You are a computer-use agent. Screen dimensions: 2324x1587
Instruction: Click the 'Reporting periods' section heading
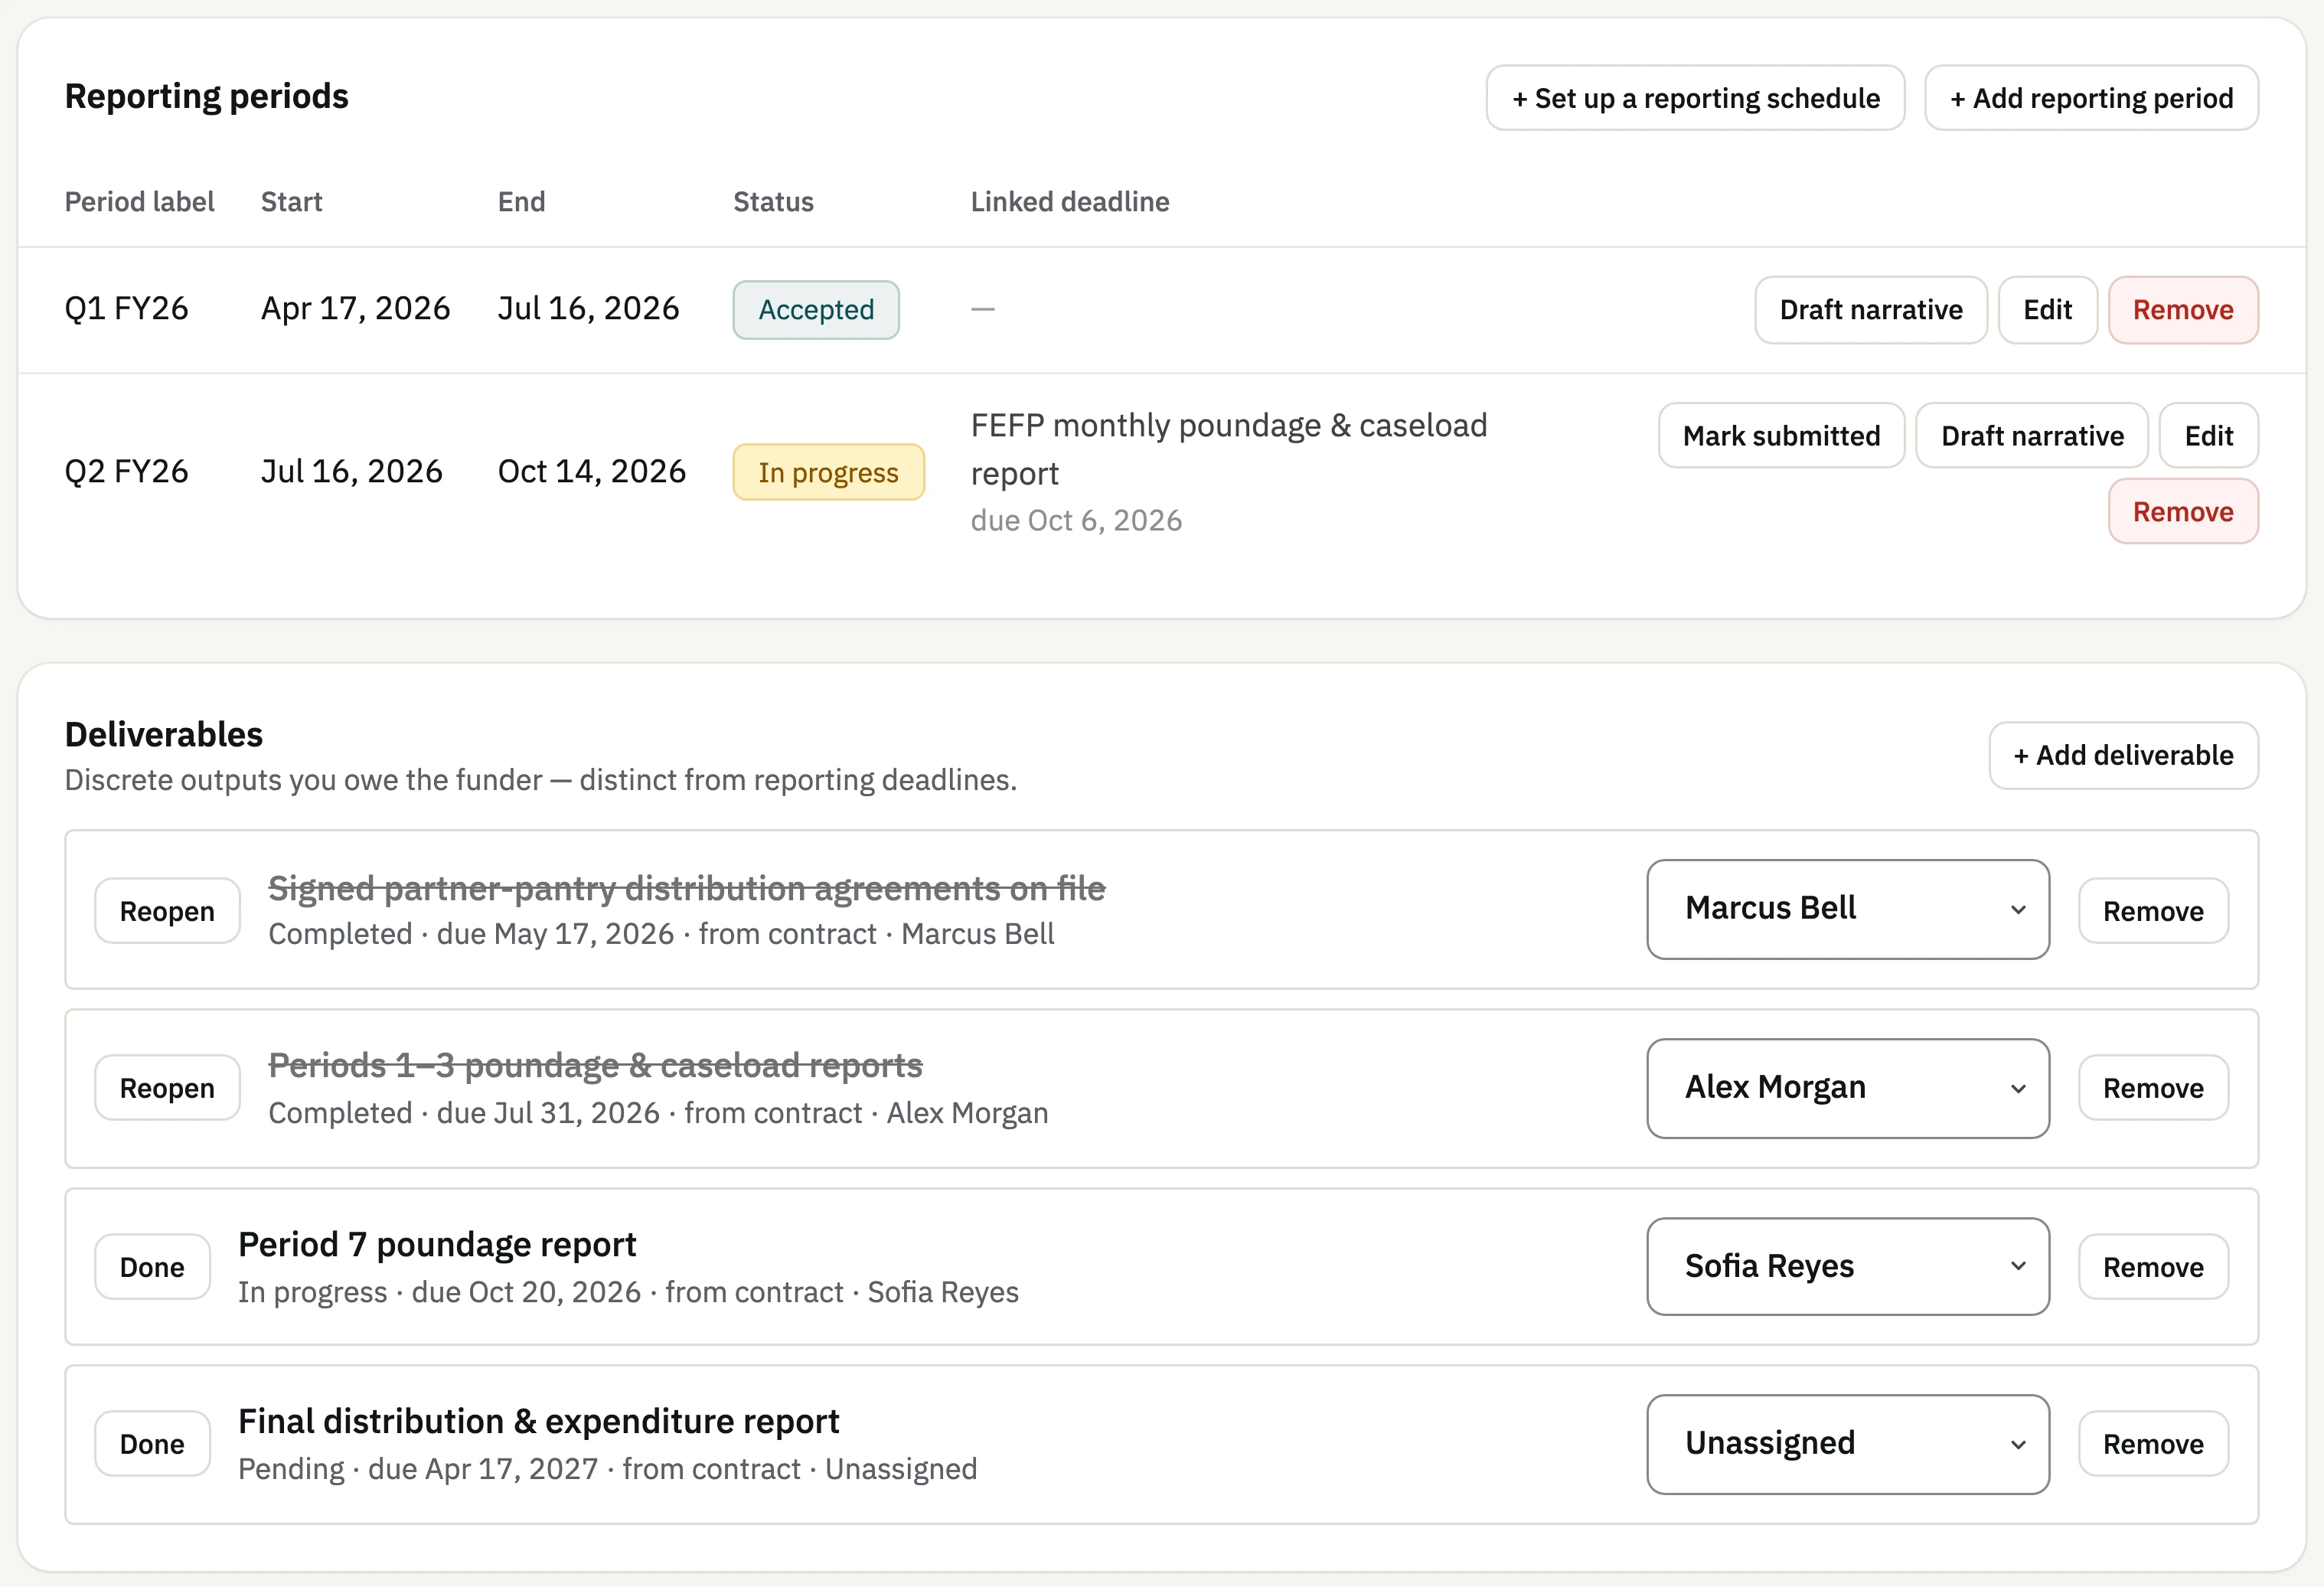click(x=207, y=97)
